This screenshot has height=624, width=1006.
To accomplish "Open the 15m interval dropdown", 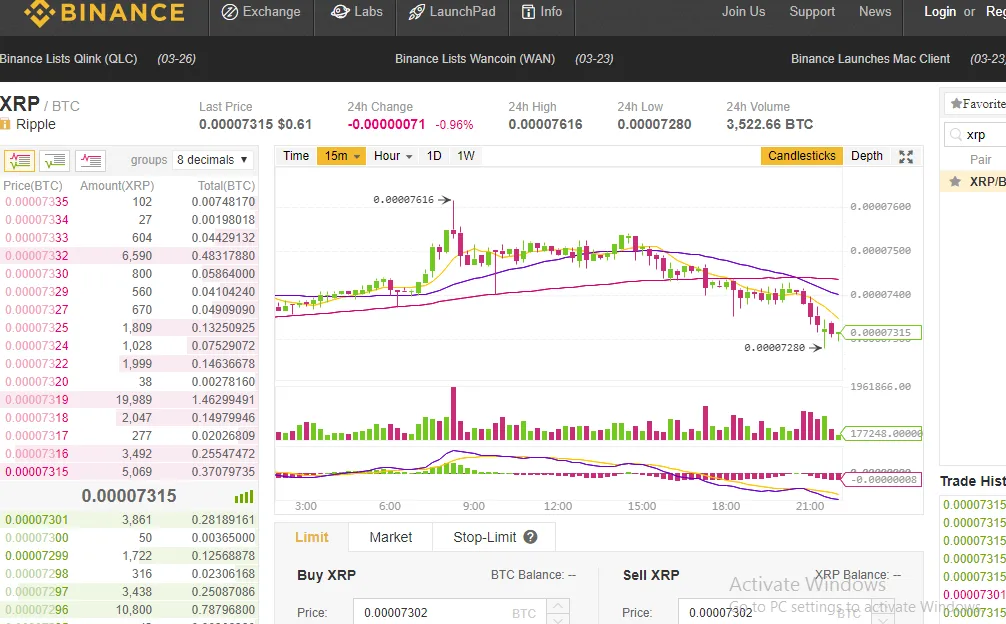I will coord(341,156).
